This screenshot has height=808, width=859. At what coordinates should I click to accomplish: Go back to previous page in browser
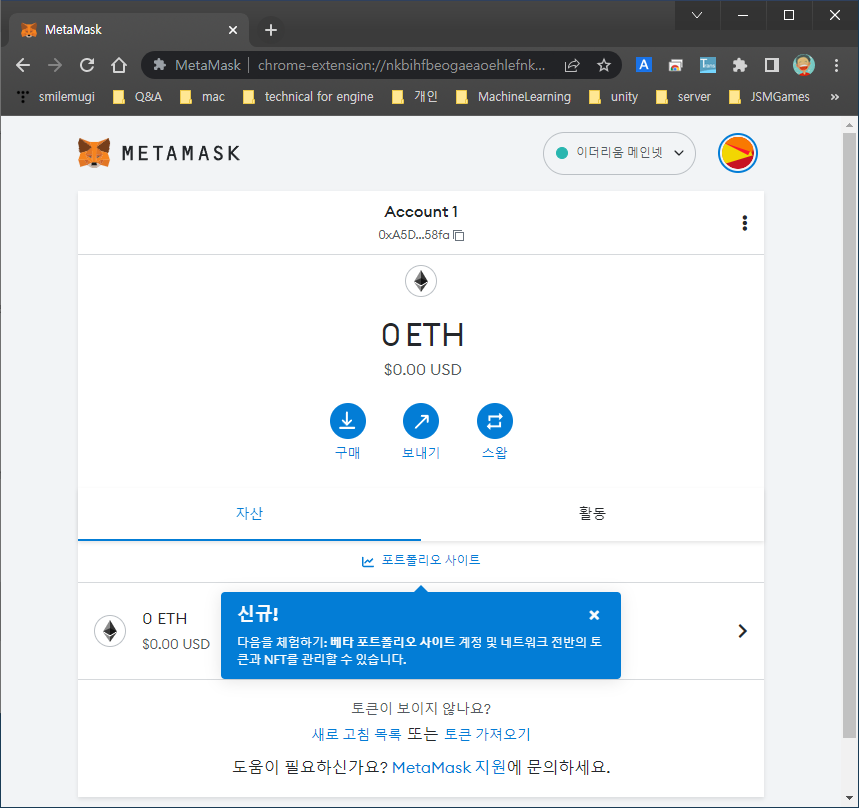click(23, 65)
